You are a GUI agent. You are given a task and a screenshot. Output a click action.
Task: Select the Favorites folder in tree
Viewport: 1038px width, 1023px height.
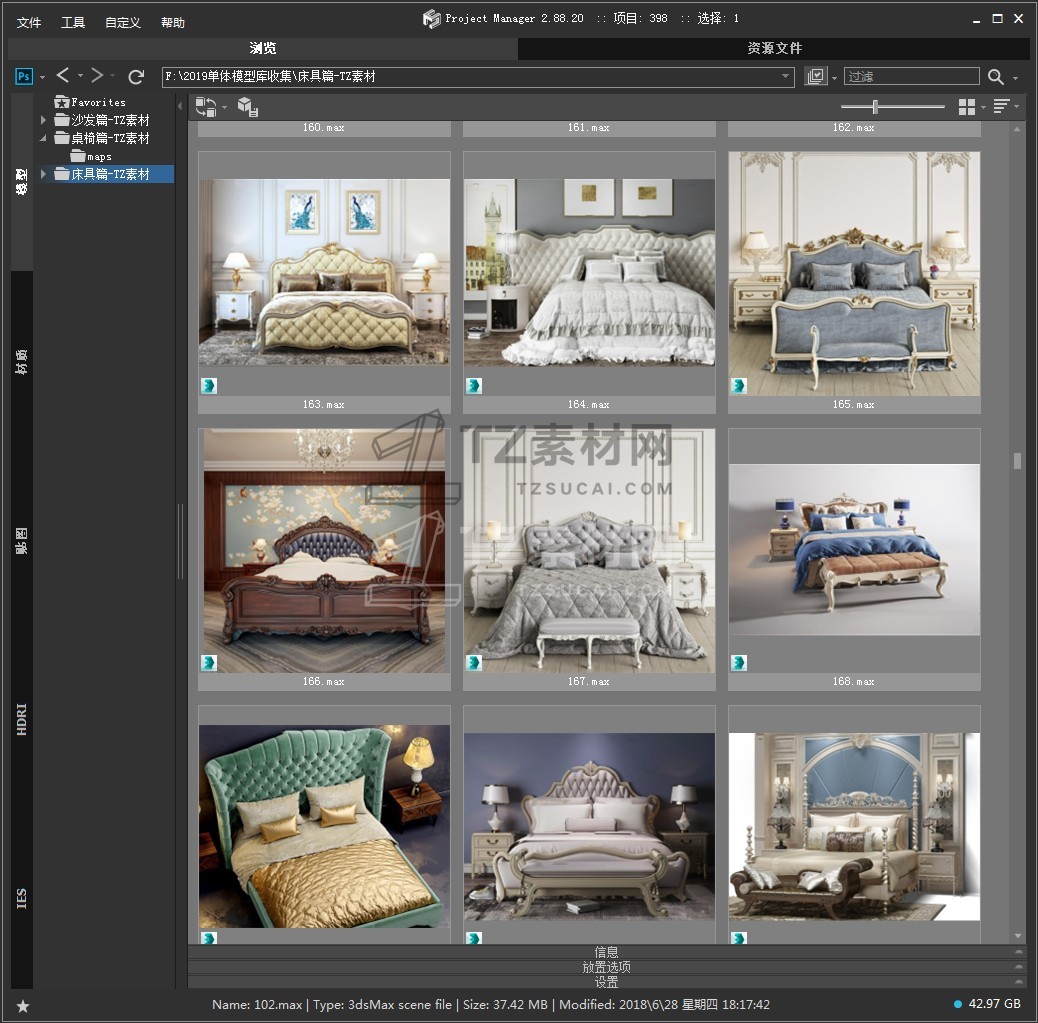pyautogui.click(x=97, y=102)
